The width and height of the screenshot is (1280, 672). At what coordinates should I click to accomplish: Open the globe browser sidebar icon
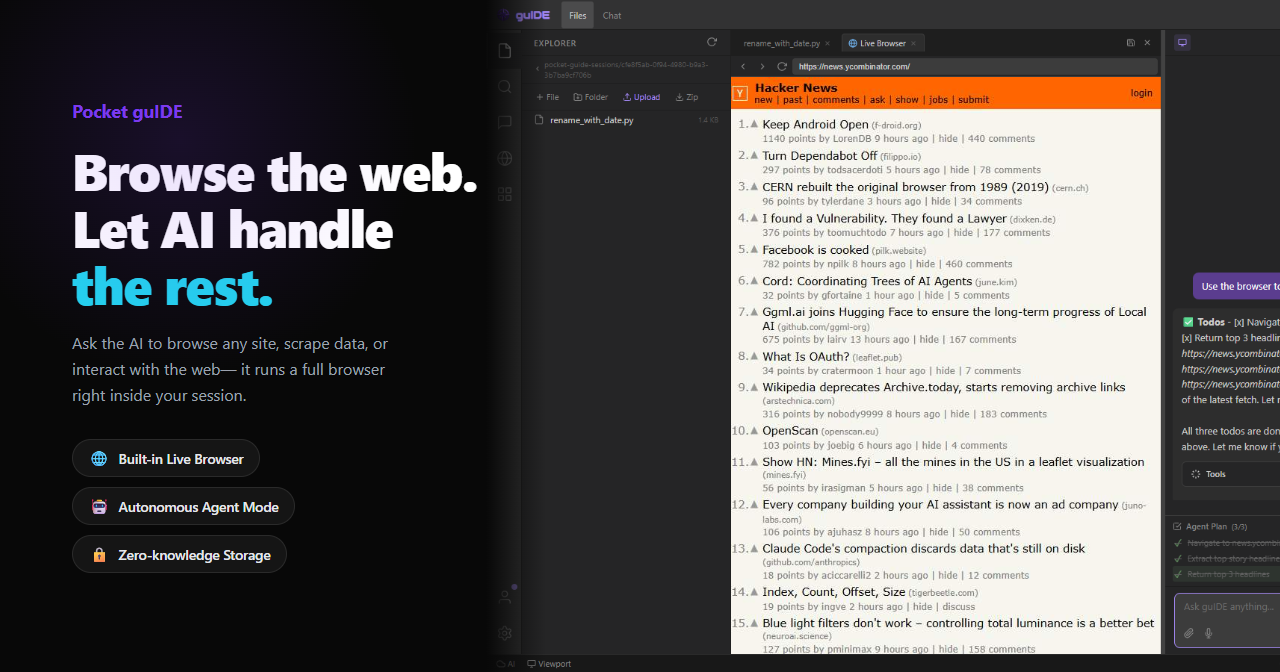(505, 158)
